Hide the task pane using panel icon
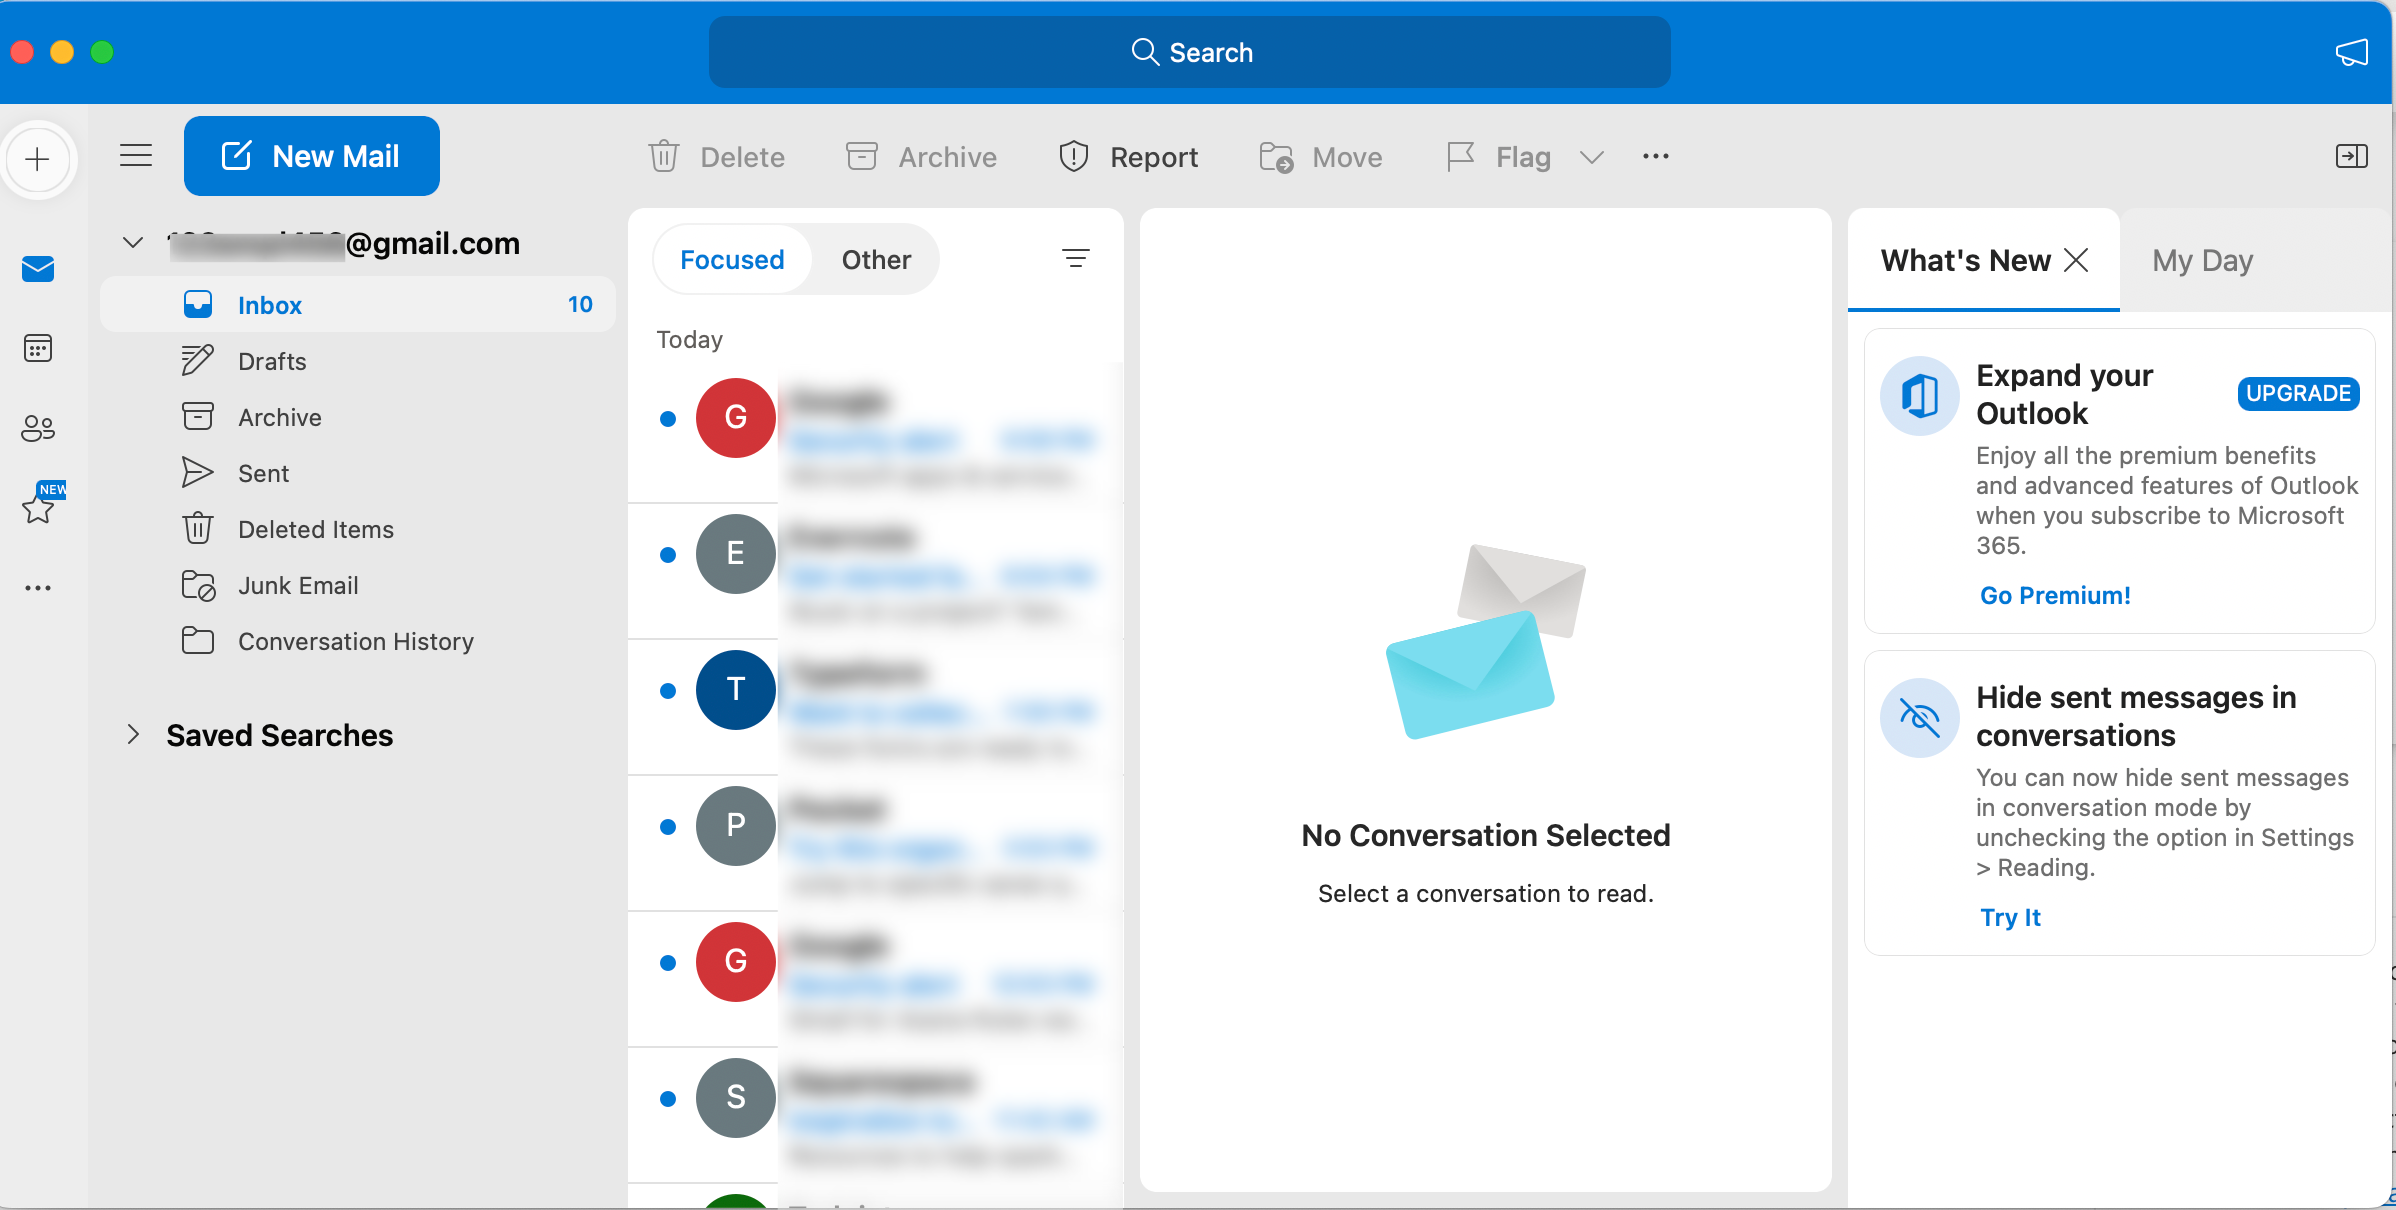The height and width of the screenshot is (1210, 2396). click(2351, 156)
